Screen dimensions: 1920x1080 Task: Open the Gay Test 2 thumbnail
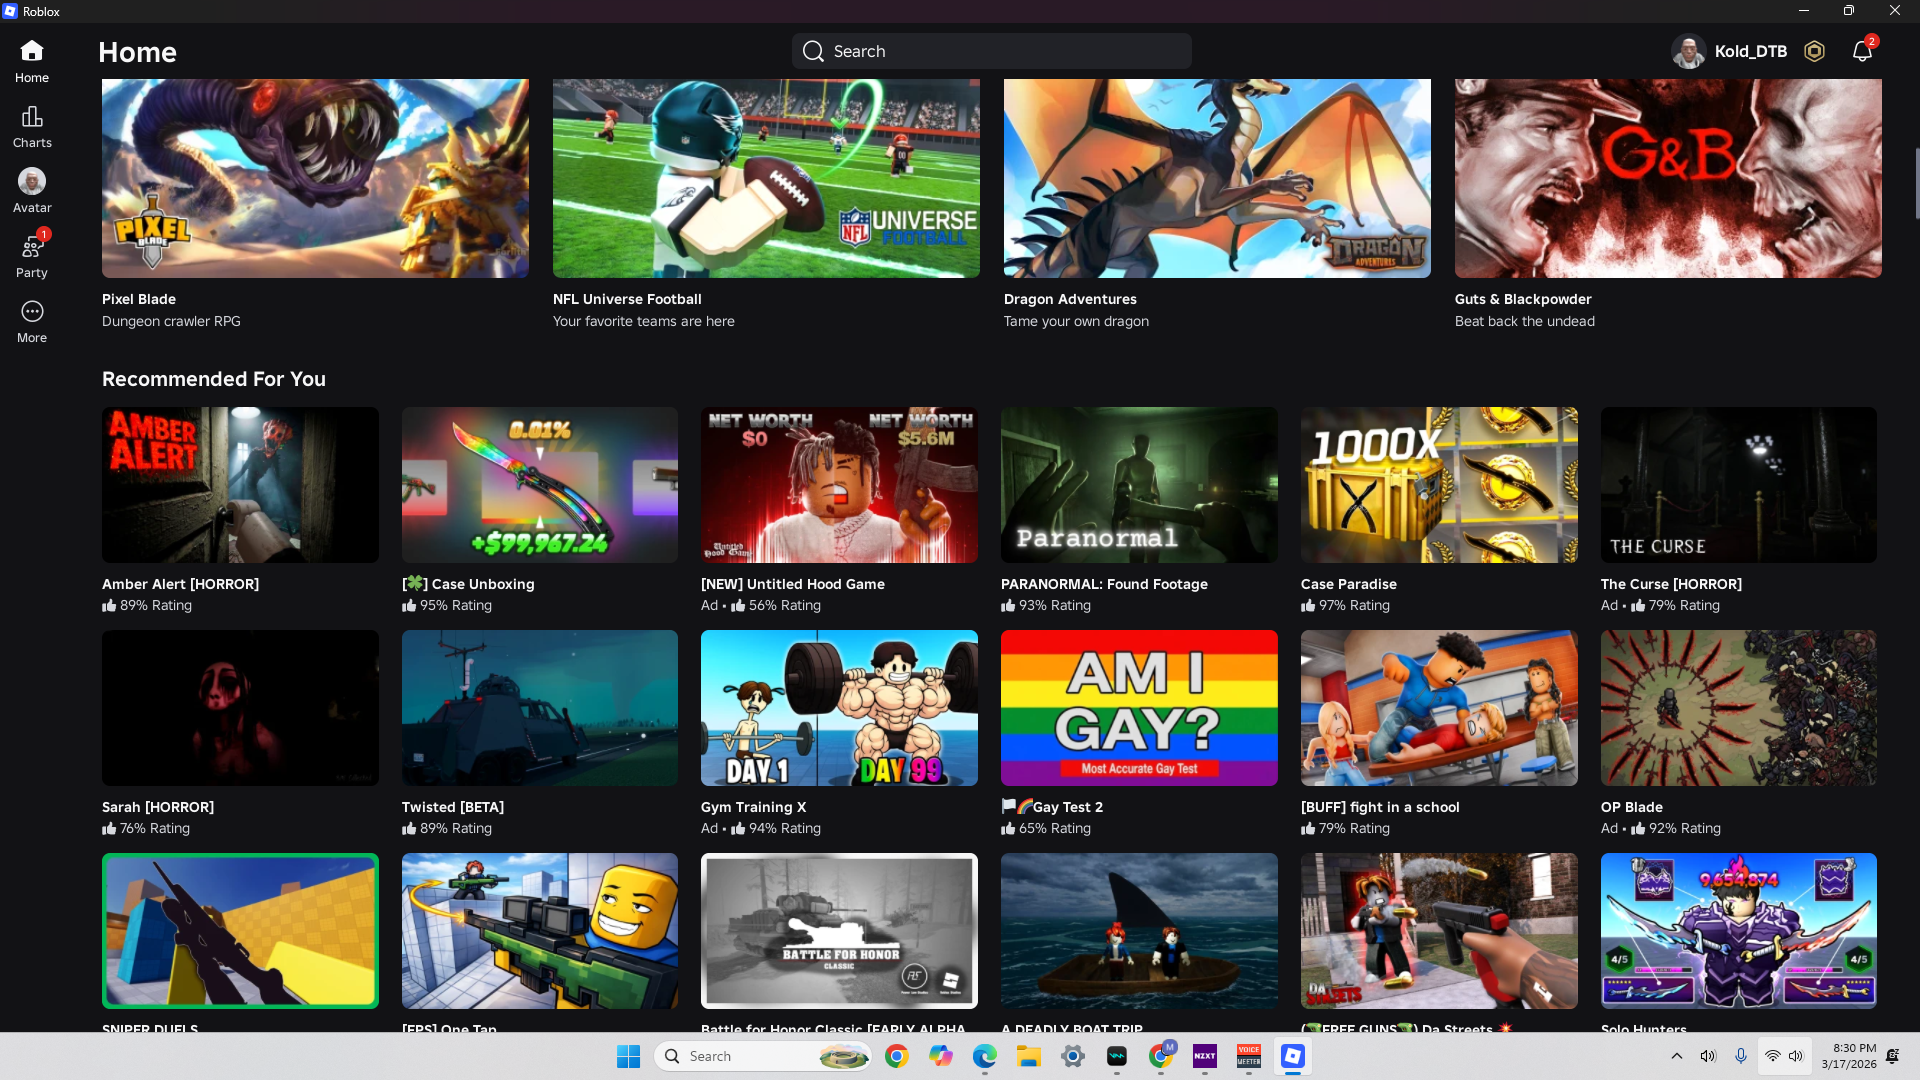(x=1139, y=708)
